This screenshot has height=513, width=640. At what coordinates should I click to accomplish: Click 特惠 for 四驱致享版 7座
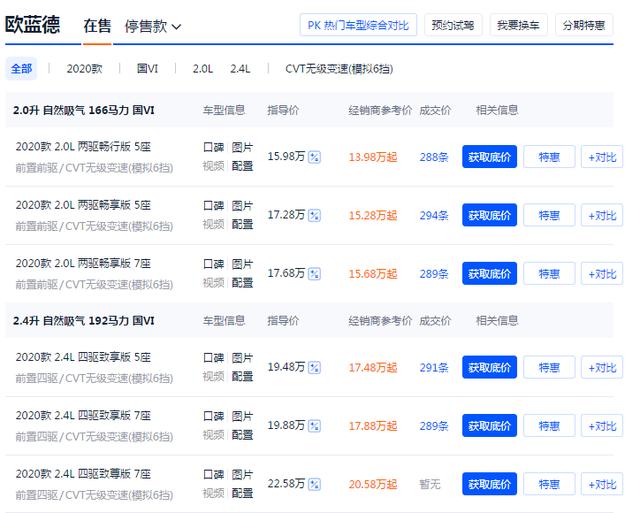coord(549,426)
